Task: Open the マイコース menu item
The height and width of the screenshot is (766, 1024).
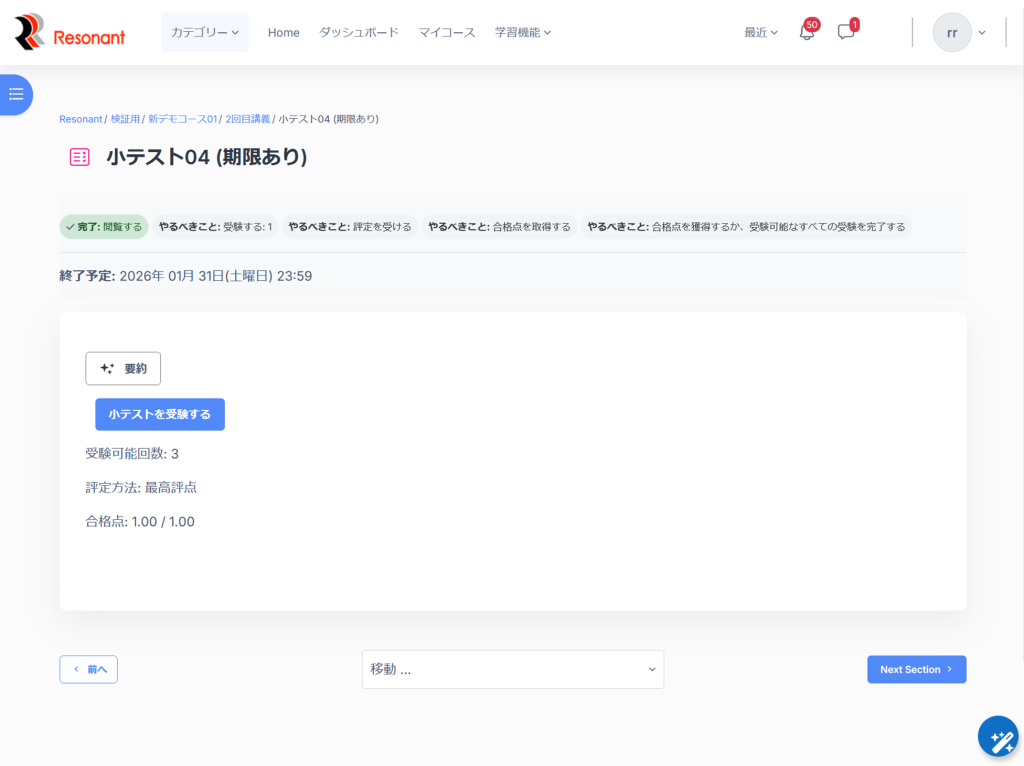Action: pyautogui.click(x=447, y=32)
